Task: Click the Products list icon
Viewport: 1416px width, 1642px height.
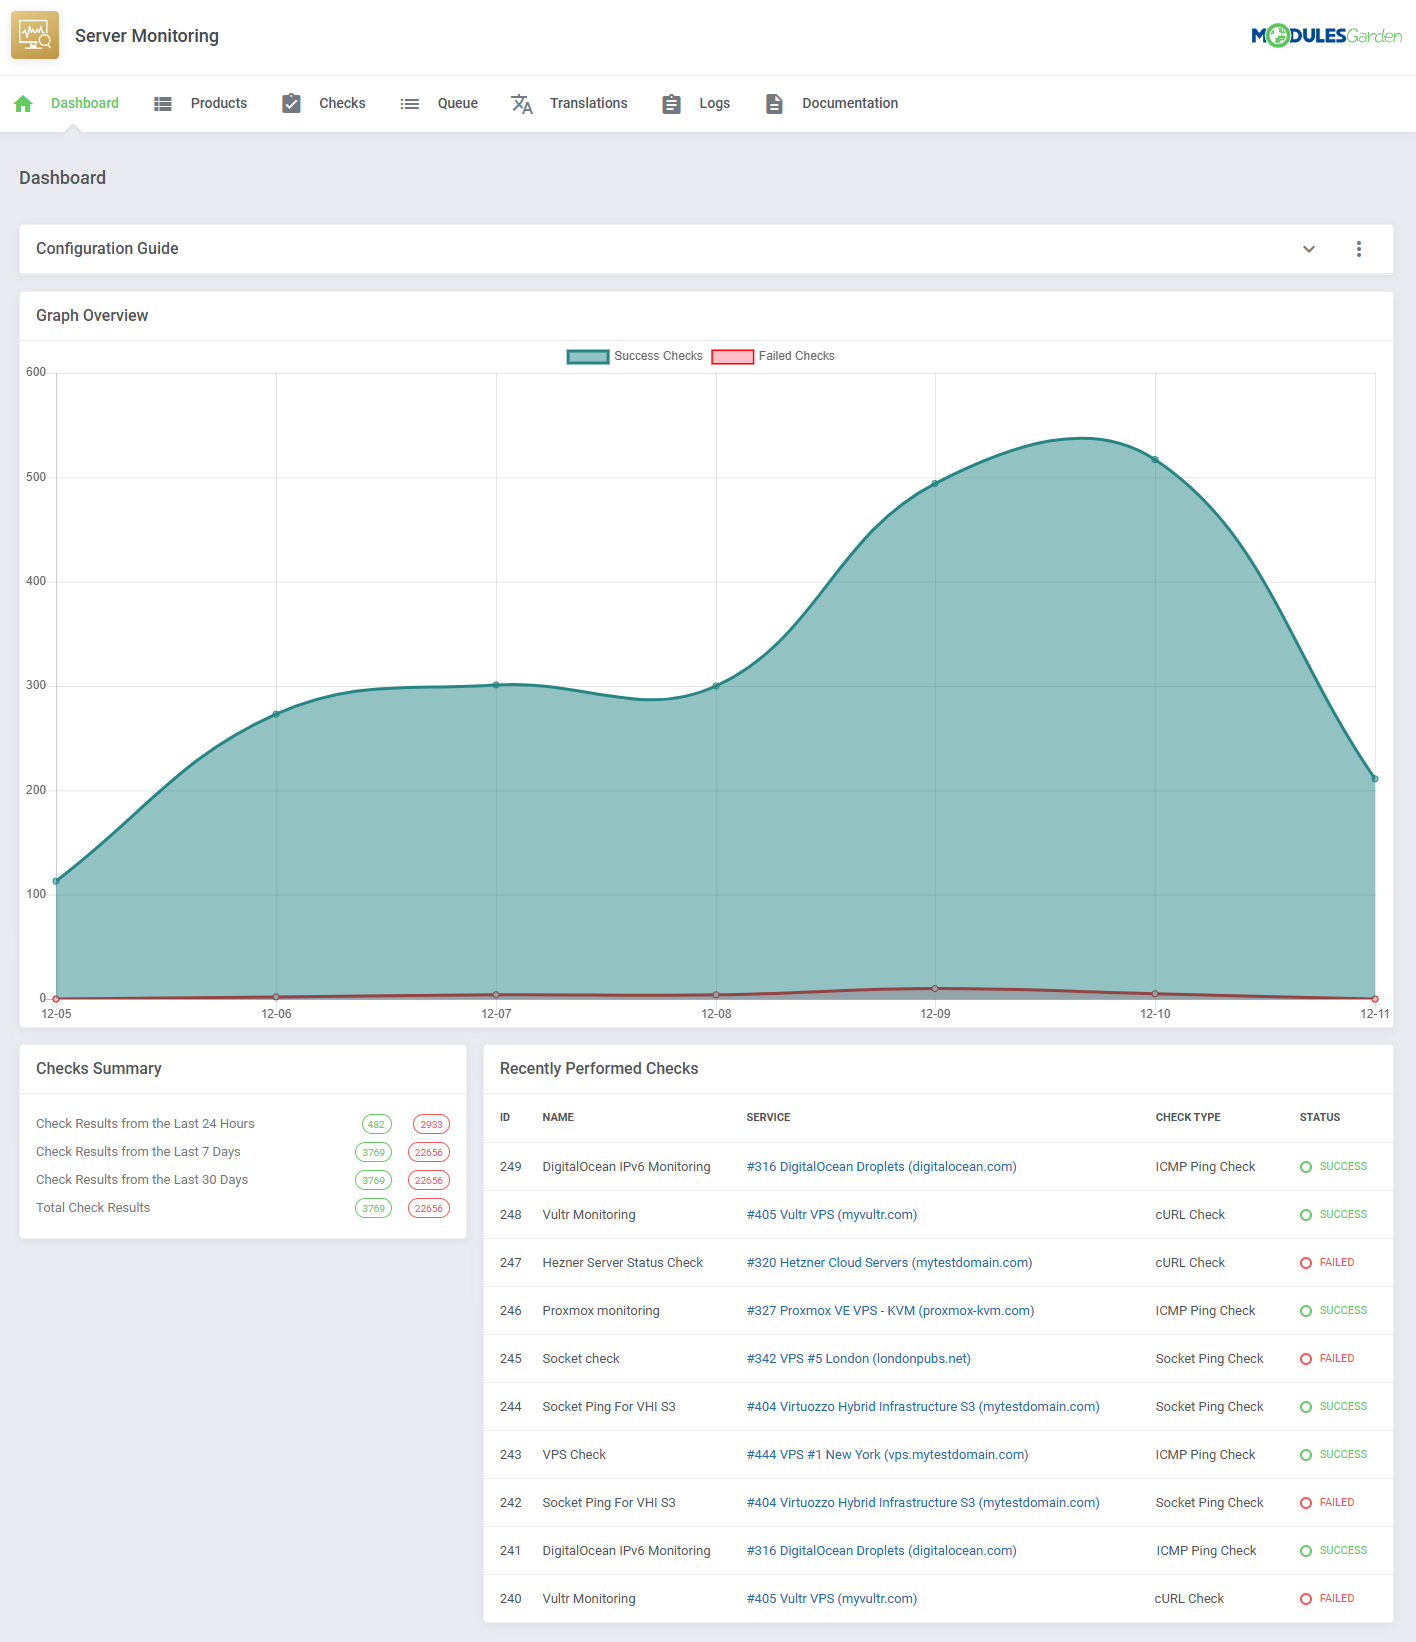Action: pyautogui.click(x=163, y=104)
